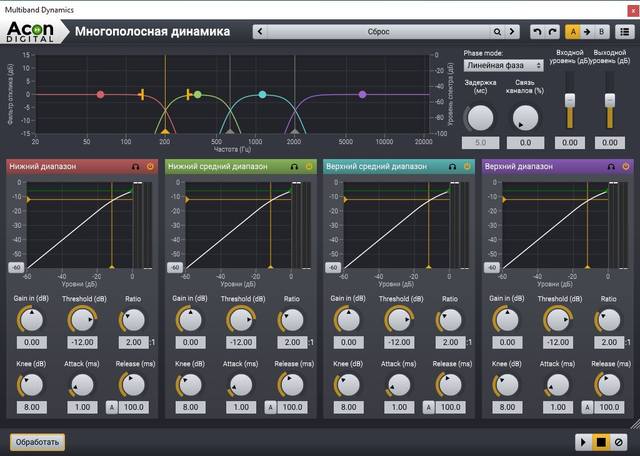Click Gain in knob in Верхний средний диапазон
This screenshot has width=640, height=456.
point(348,320)
